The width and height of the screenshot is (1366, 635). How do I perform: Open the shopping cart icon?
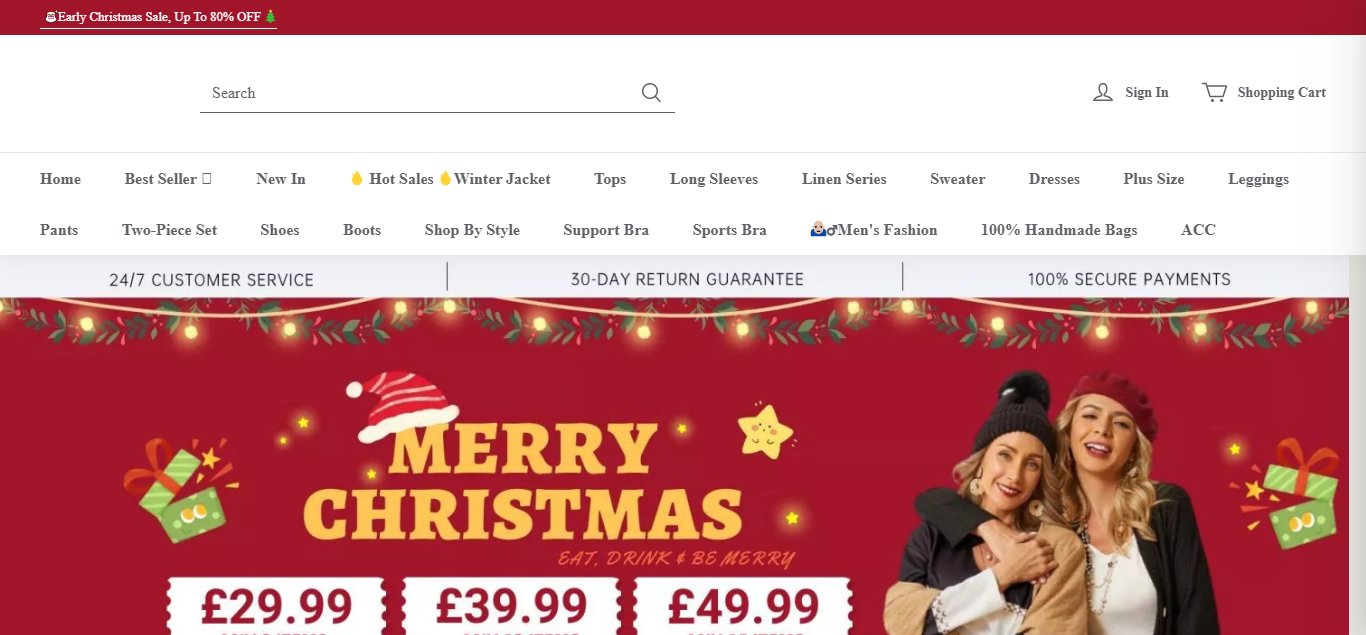1215,92
